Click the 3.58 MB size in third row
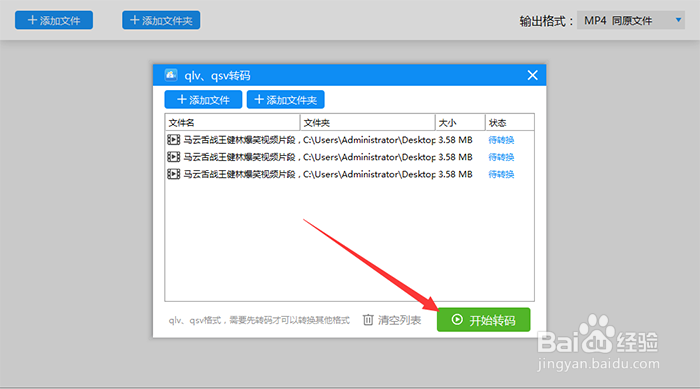The height and width of the screenshot is (389, 700). pyautogui.click(x=455, y=174)
